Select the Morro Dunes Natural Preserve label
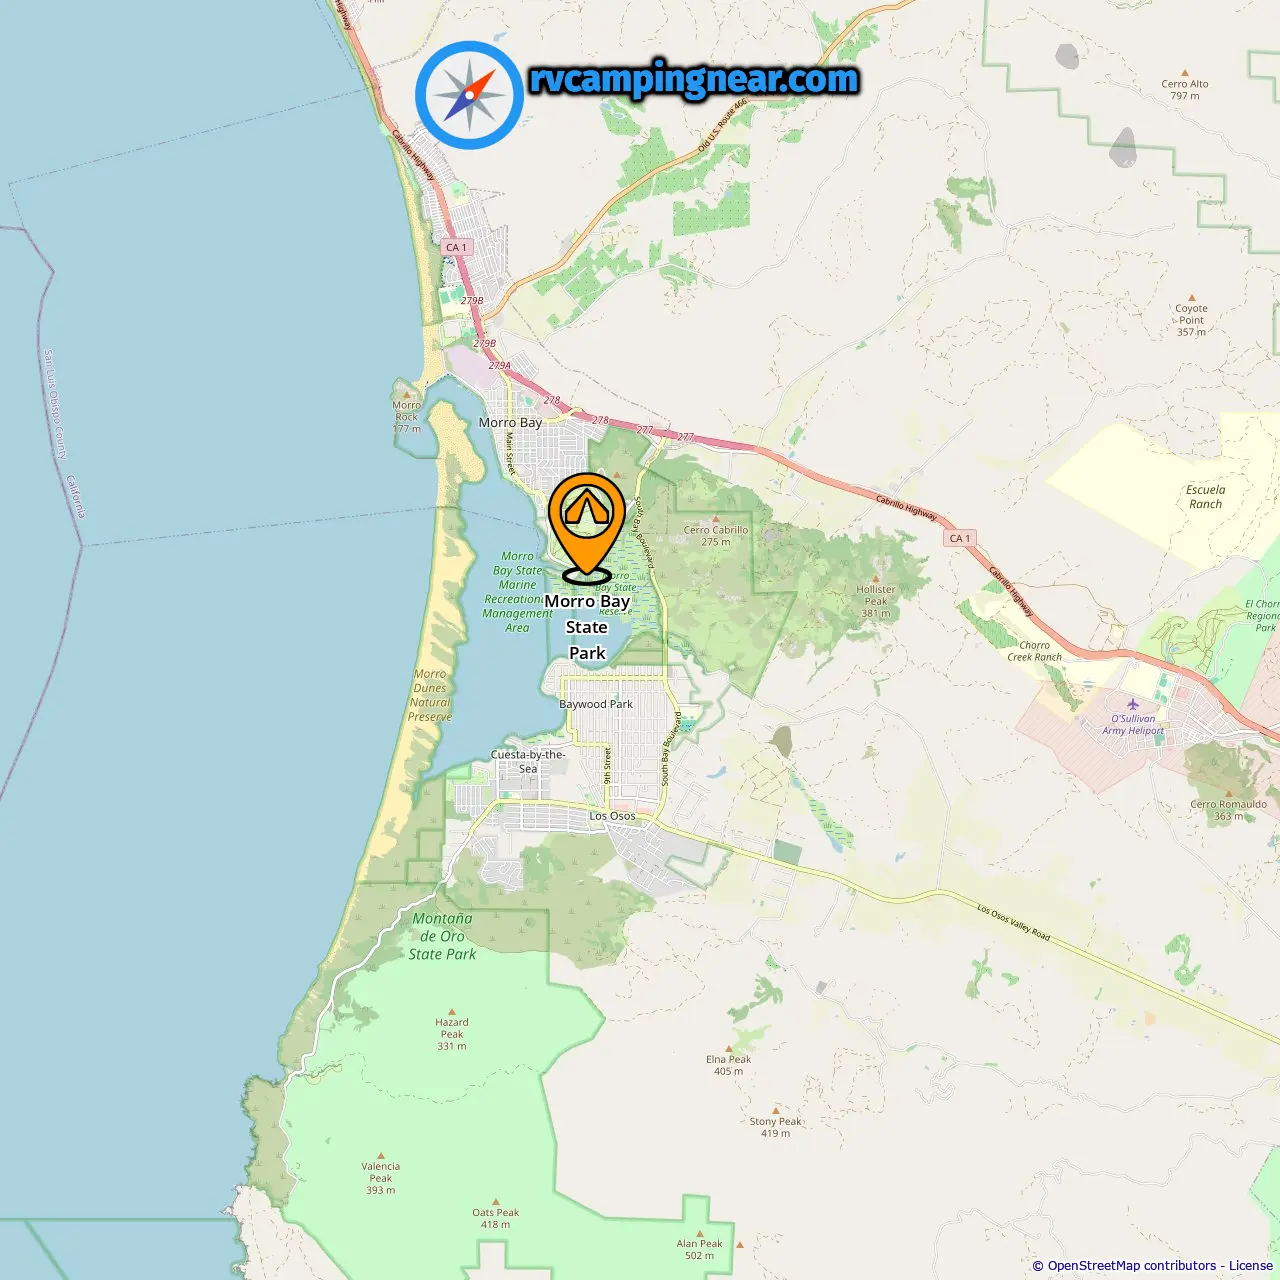Viewport: 1280px width, 1280px height. pos(430,695)
